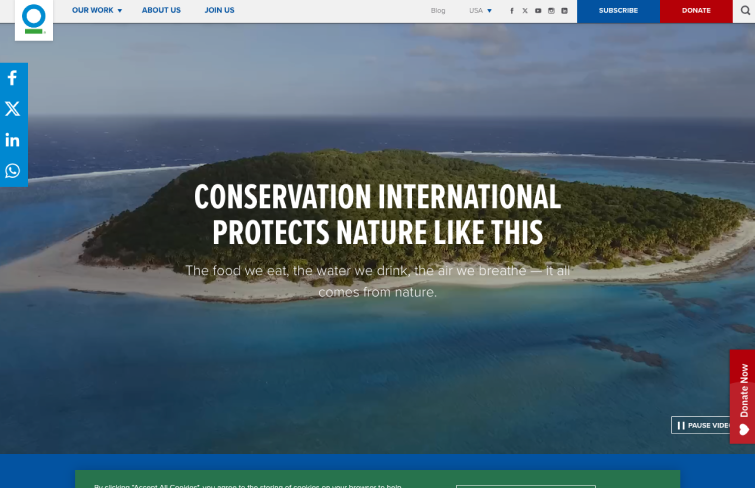Open site search with magnifier icon
This screenshot has width=755, height=488.
[744, 11]
